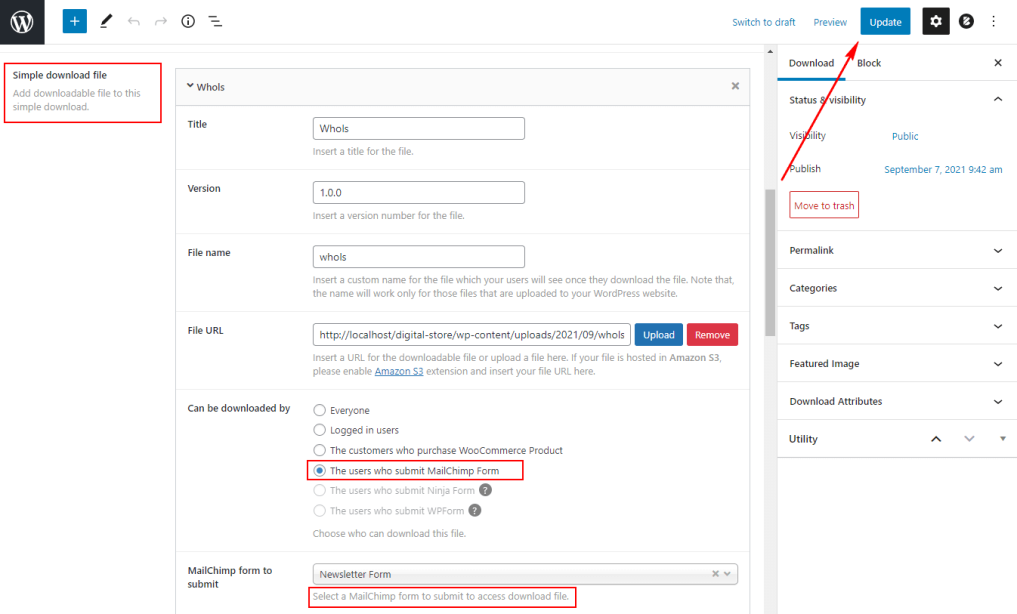The width and height of the screenshot is (1017, 614).
Task: Show help for WPForm option
Action: [475, 510]
